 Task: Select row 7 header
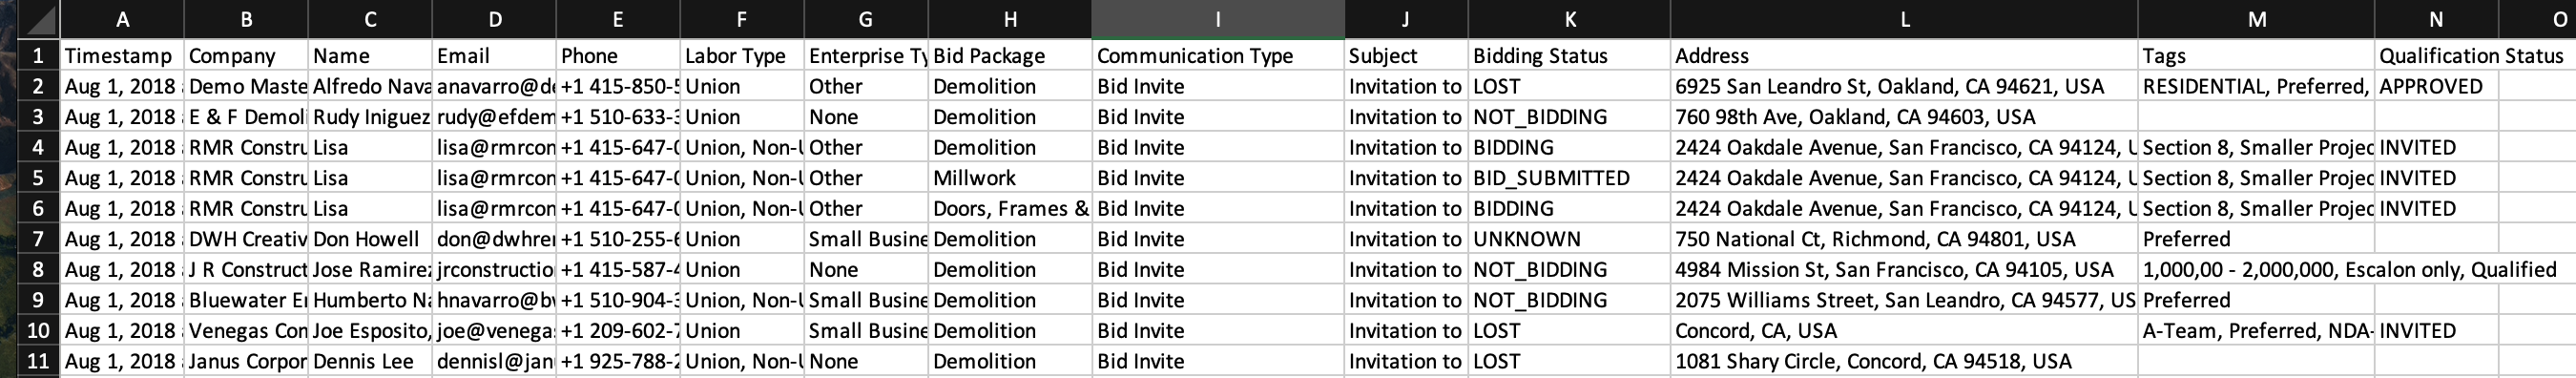pos(38,239)
